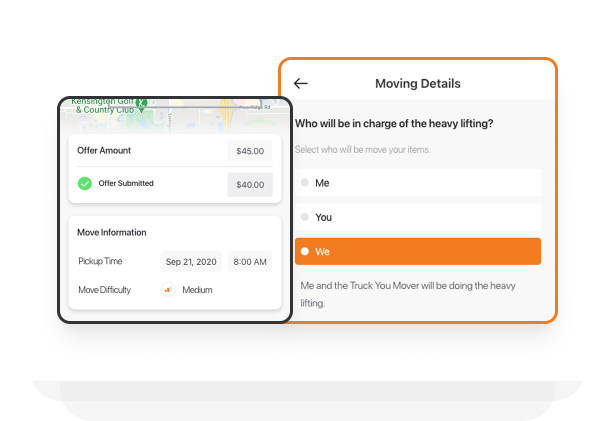Click the Moving Details header title
Viewport: 615px width, 421px height.
click(x=417, y=84)
